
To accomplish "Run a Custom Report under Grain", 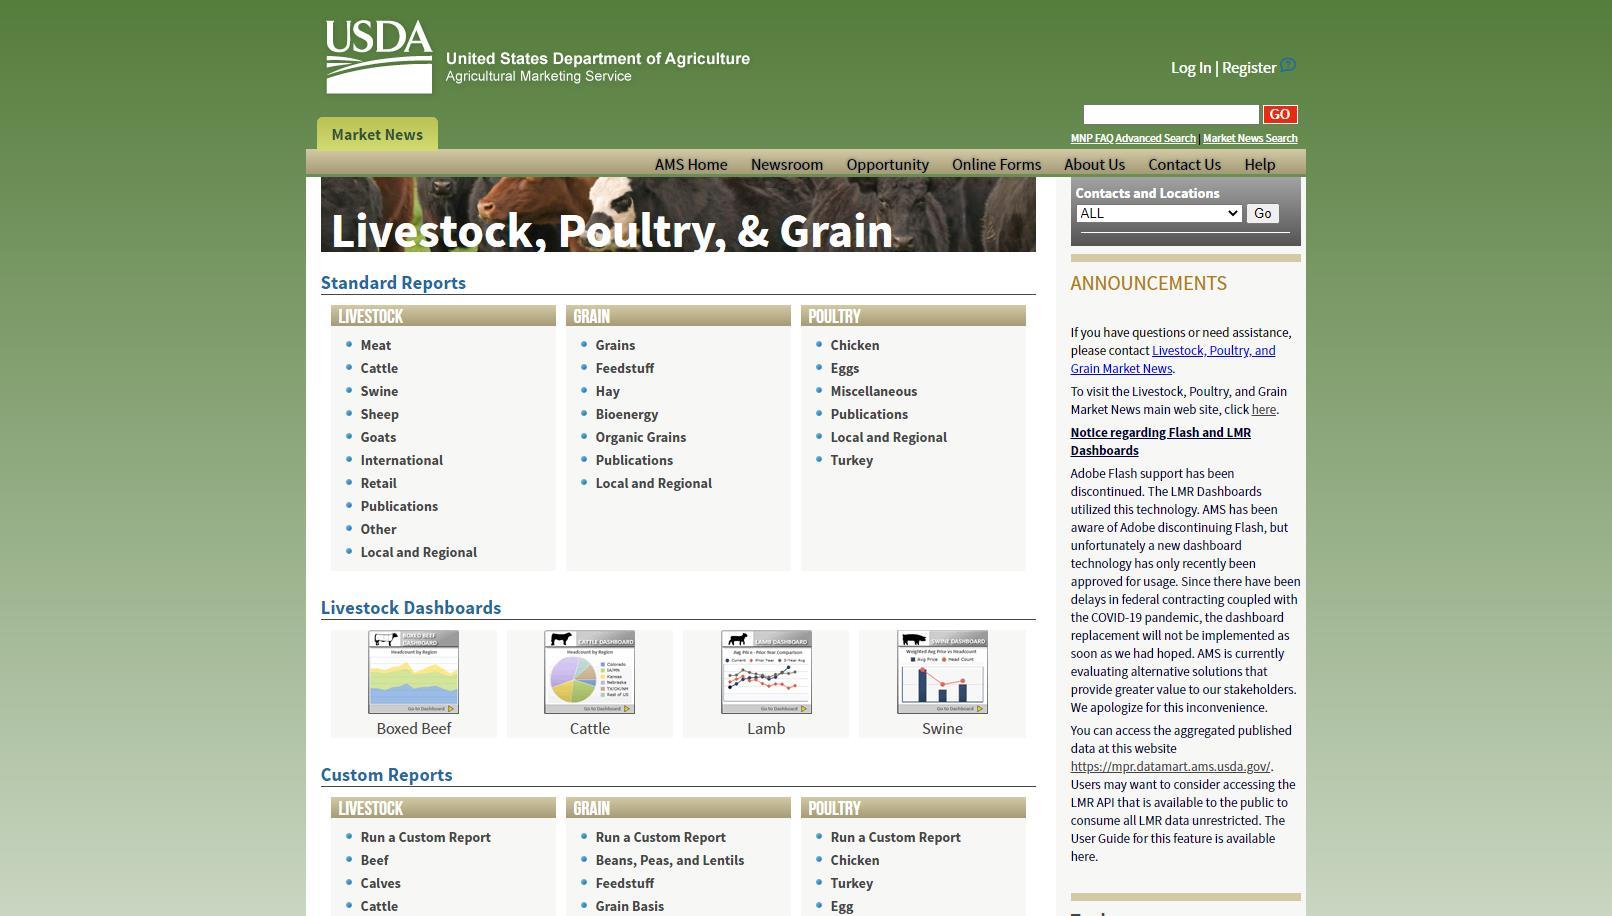I will 661,837.
